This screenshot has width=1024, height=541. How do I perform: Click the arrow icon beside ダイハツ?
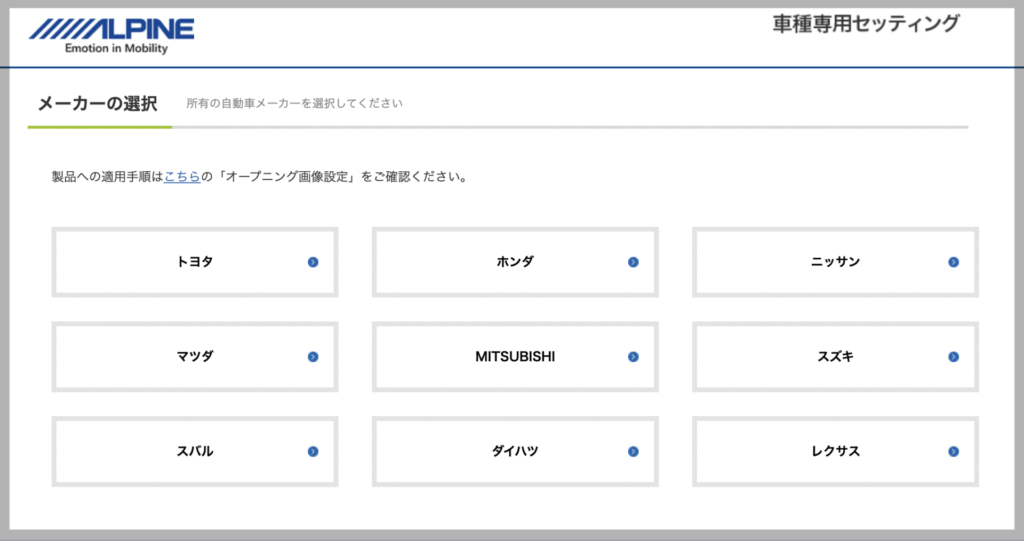(633, 451)
